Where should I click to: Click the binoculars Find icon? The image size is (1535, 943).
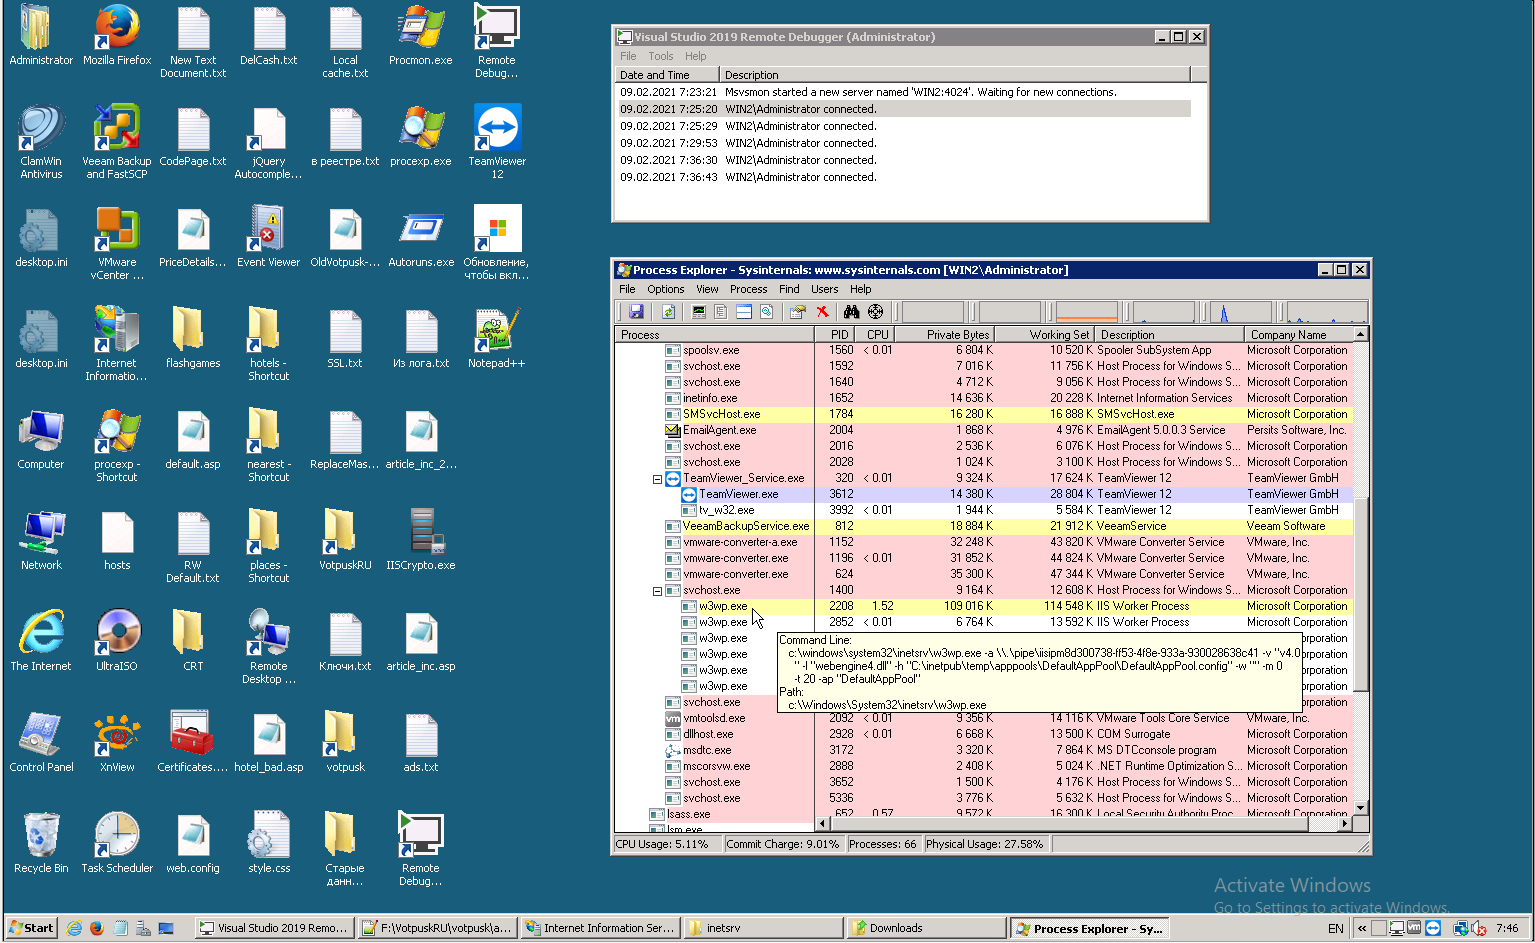click(x=851, y=312)
